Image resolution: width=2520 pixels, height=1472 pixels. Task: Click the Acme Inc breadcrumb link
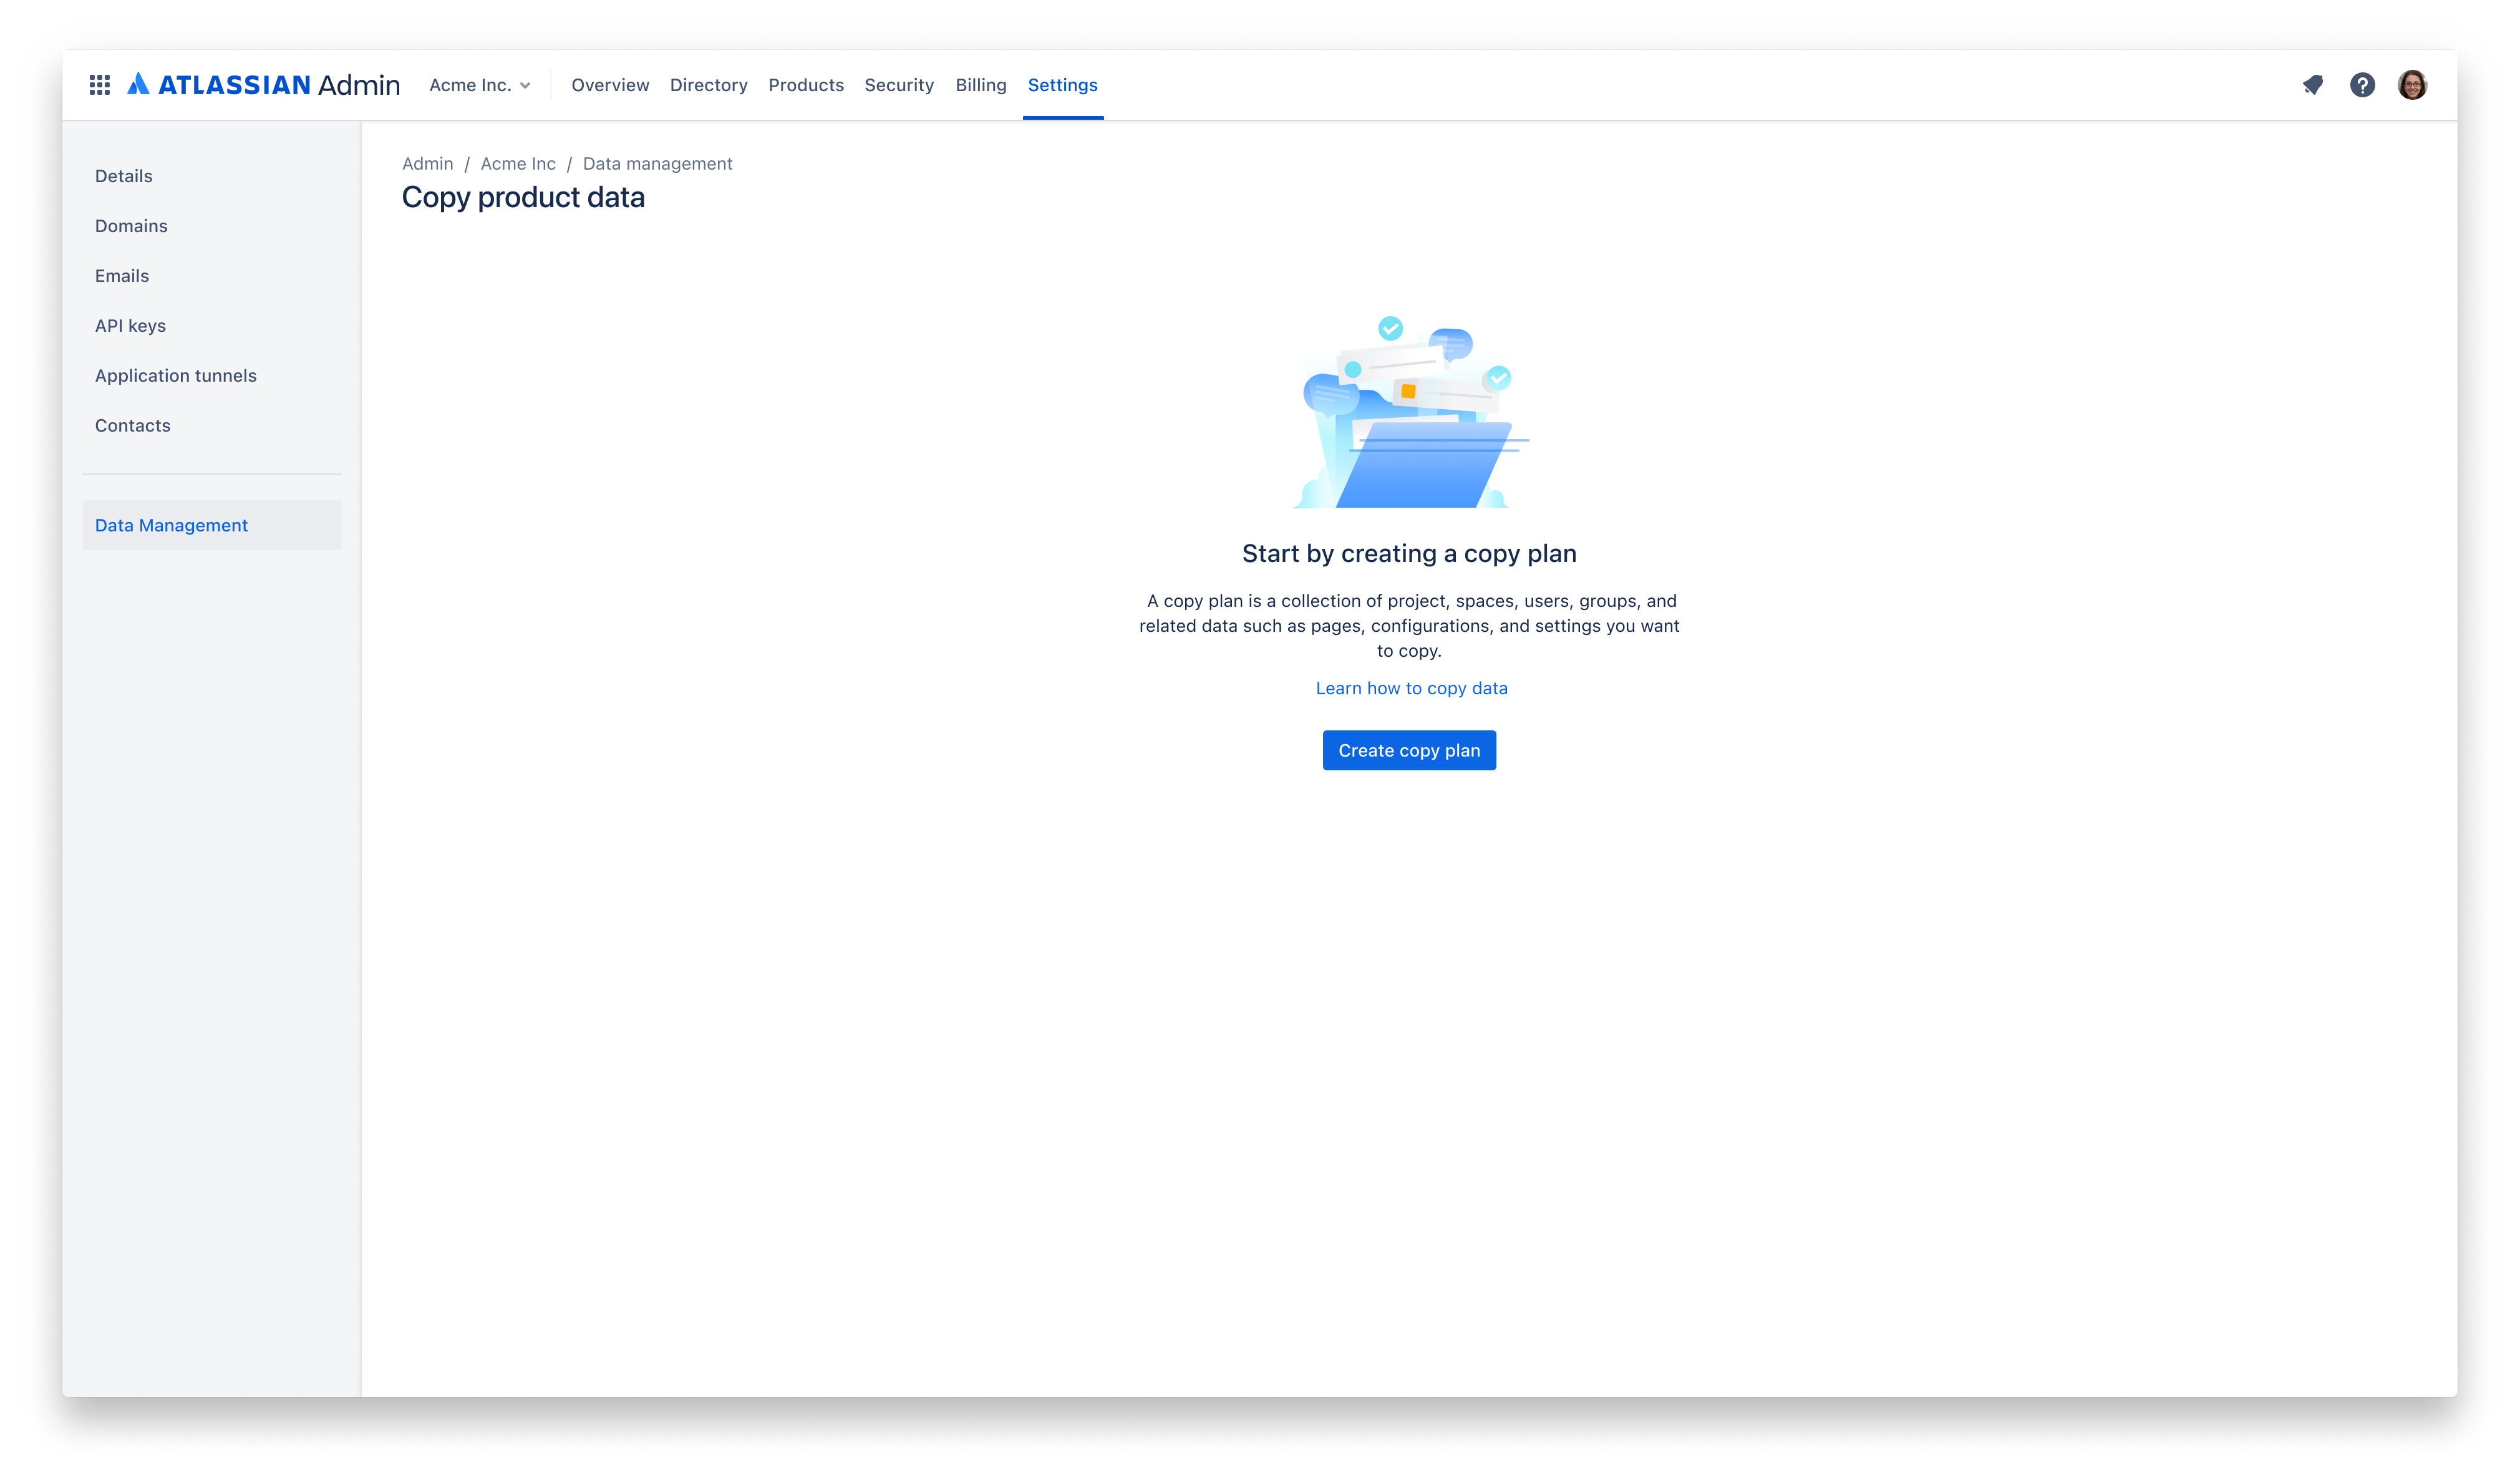tap(518, 164)
